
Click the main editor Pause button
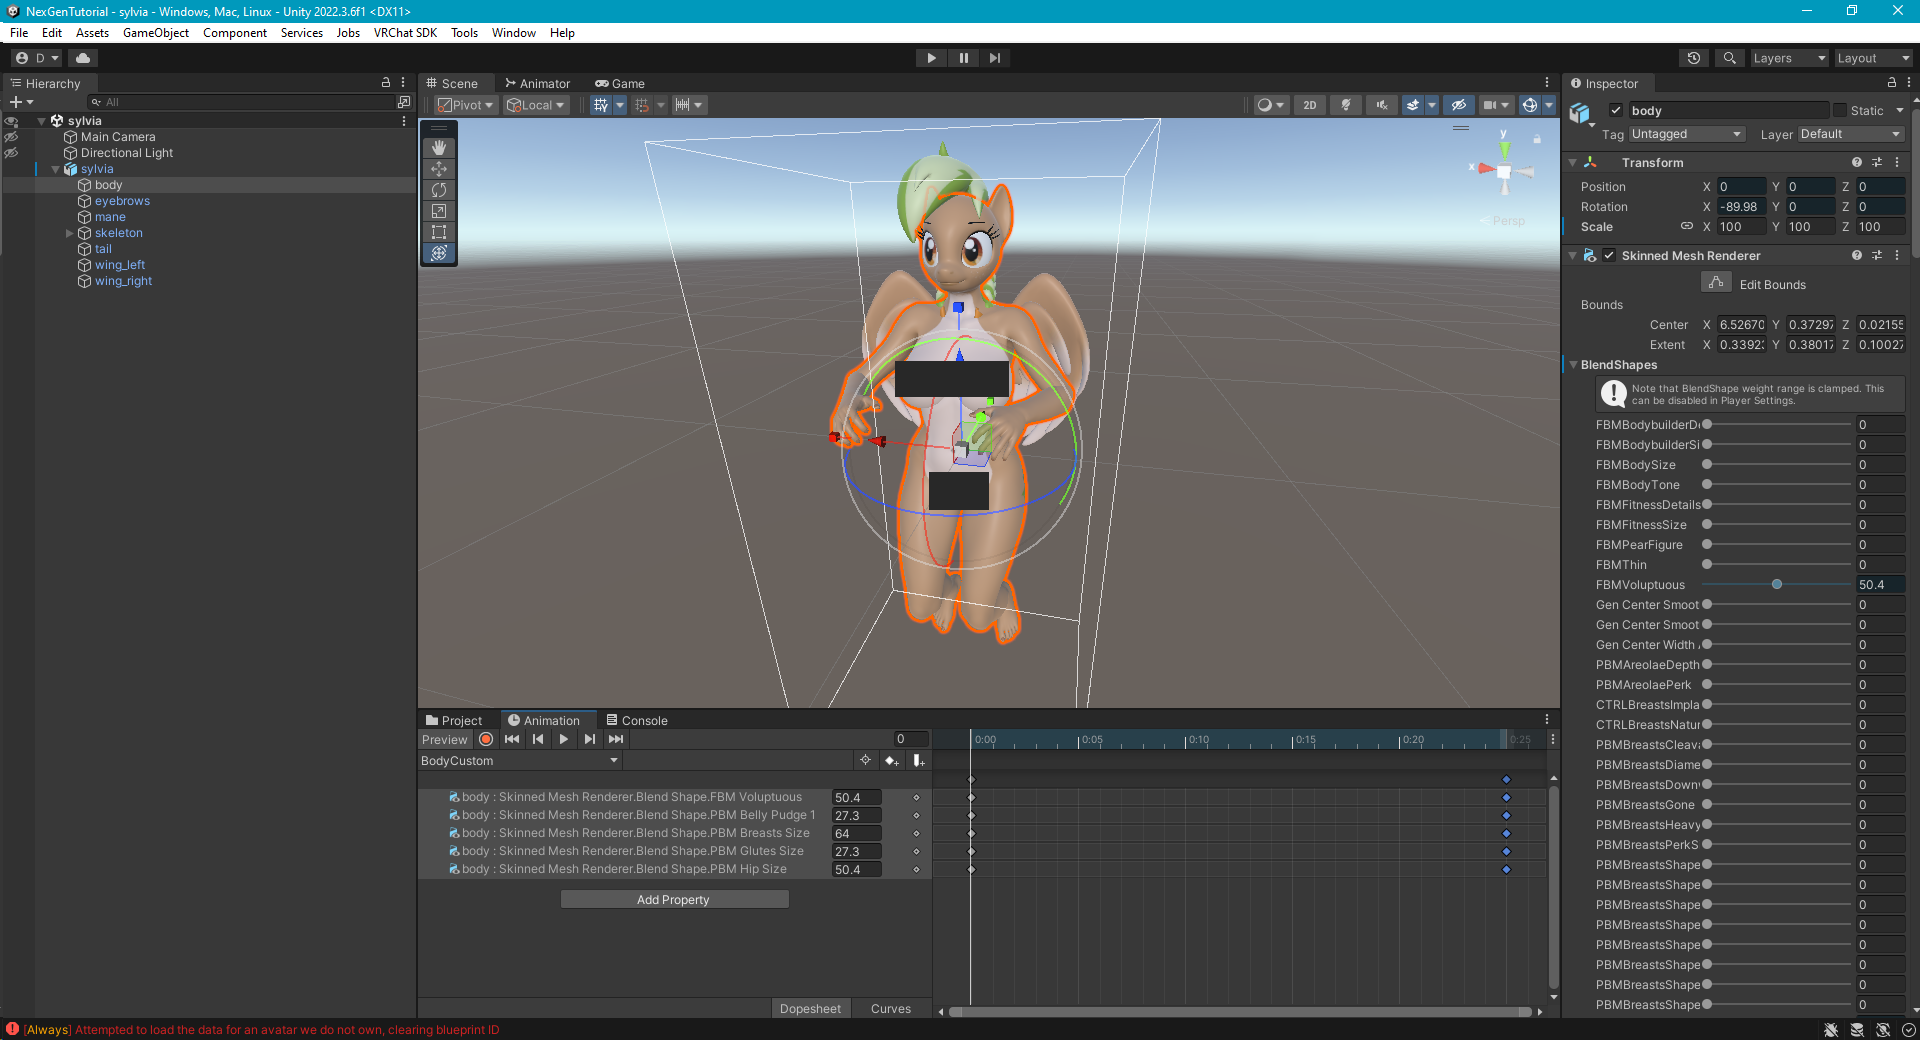[963, 58]
